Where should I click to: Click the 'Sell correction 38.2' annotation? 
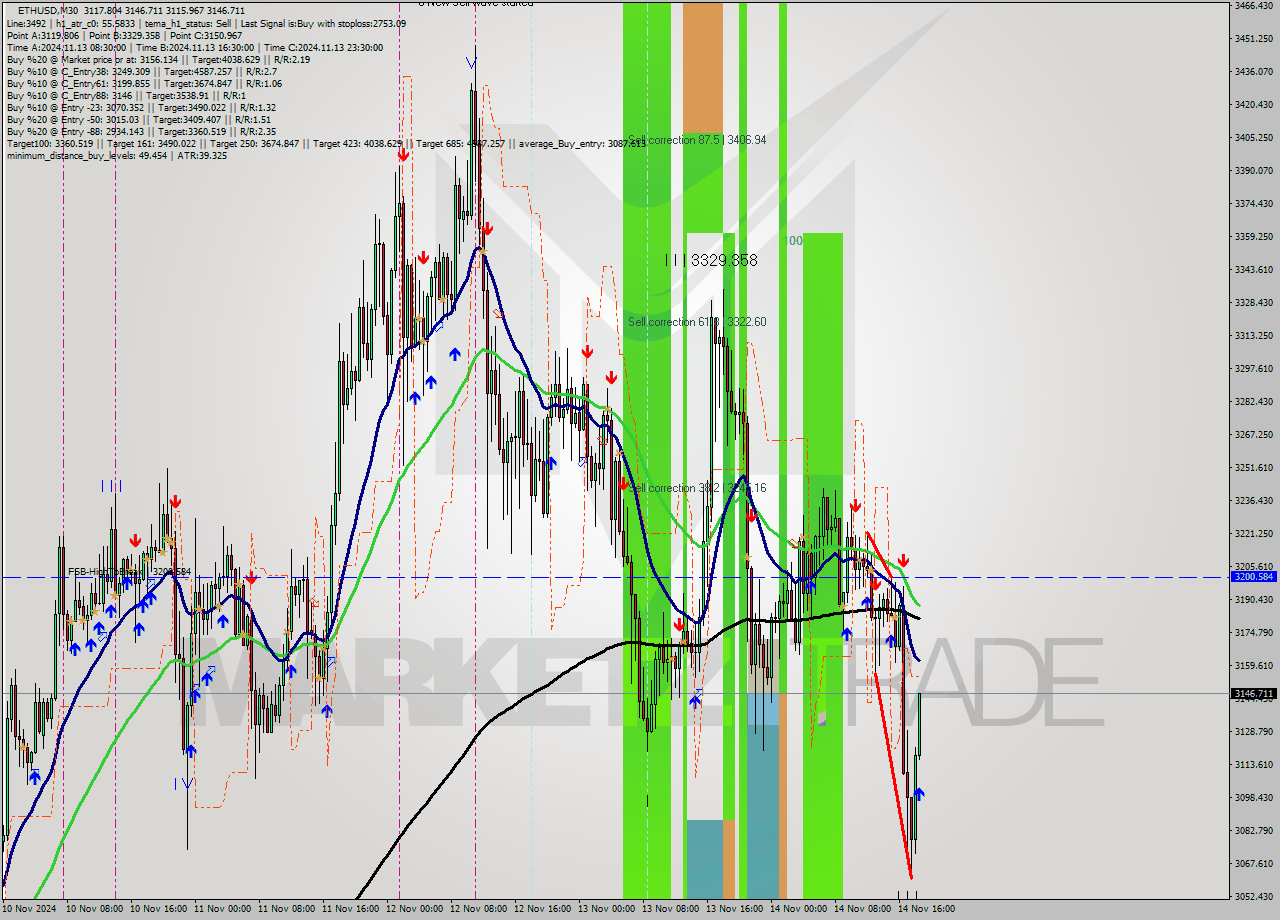697,488
